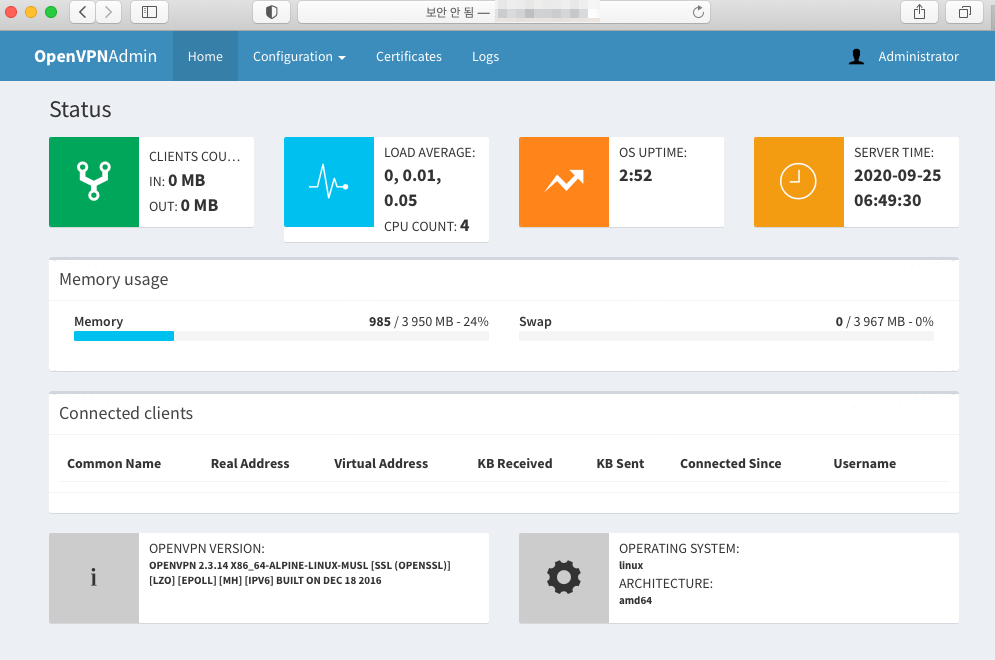Image resolution: width=995 pixels, height=660 pixels.
Task: Click the Administrator account link
Action: (x=918, y=56)
